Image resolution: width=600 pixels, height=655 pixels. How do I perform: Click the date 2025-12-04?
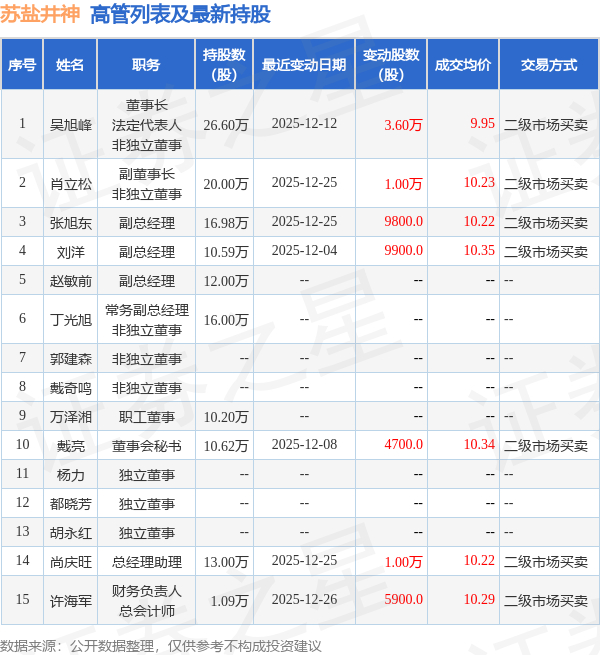(304, 250)
